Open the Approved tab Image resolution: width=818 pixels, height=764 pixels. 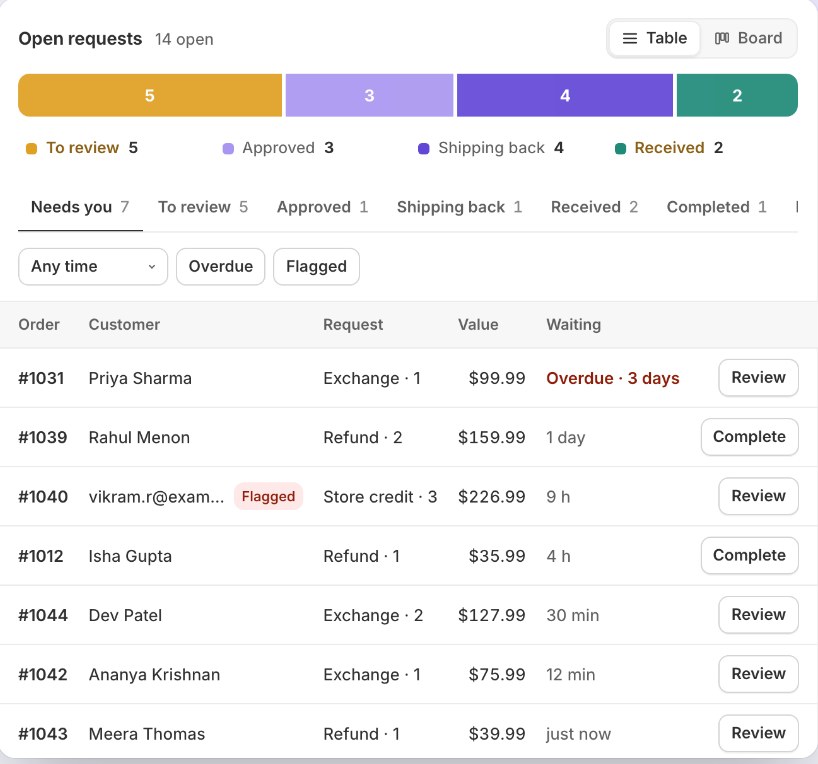[322, 207]
